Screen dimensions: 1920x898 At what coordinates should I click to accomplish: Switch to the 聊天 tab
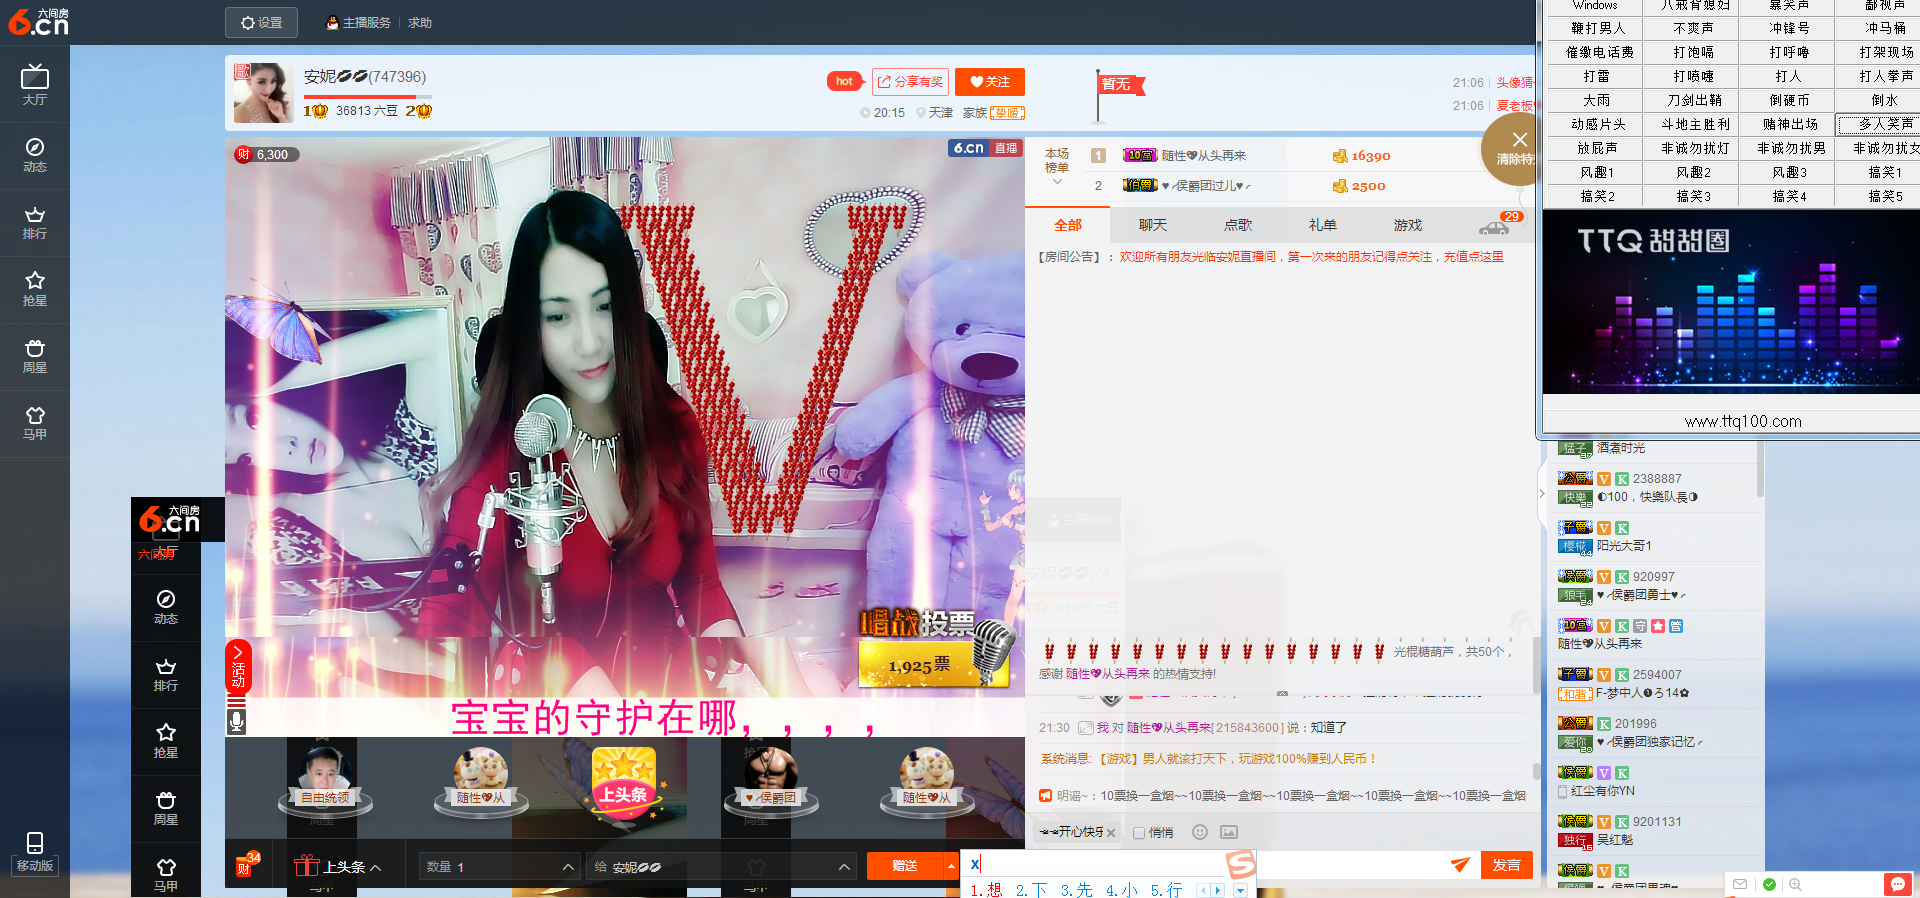coord(1153,225)
